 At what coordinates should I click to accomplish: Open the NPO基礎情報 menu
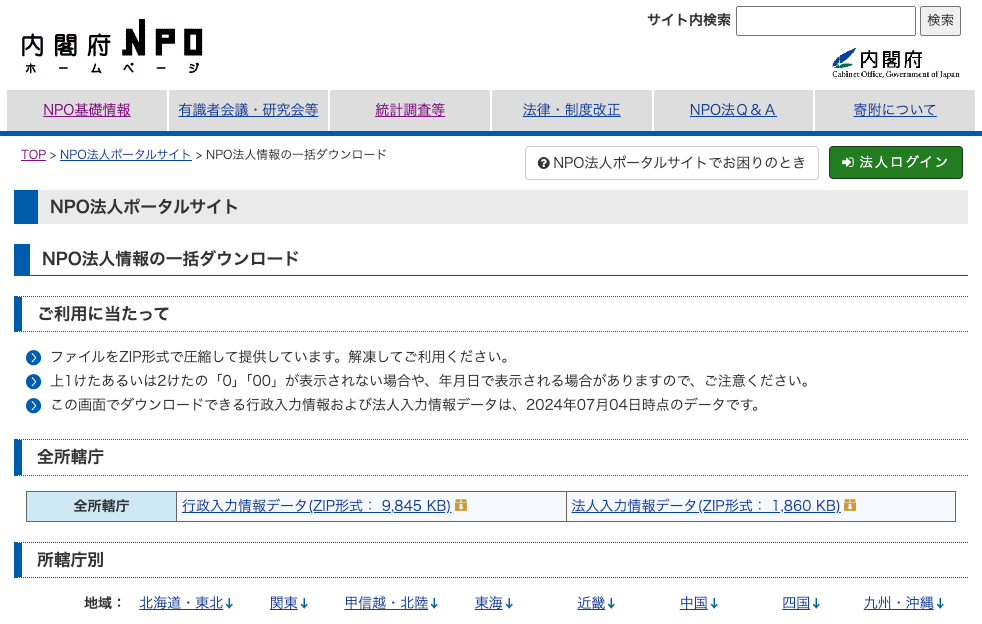point(86,110)
